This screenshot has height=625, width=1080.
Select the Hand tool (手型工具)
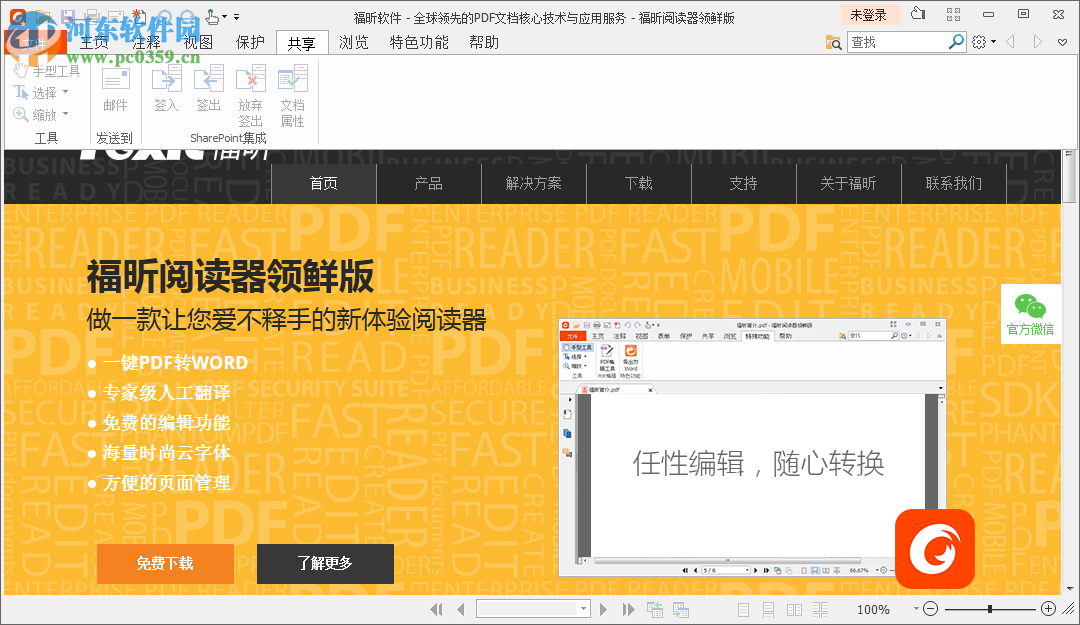coord(47,71)
